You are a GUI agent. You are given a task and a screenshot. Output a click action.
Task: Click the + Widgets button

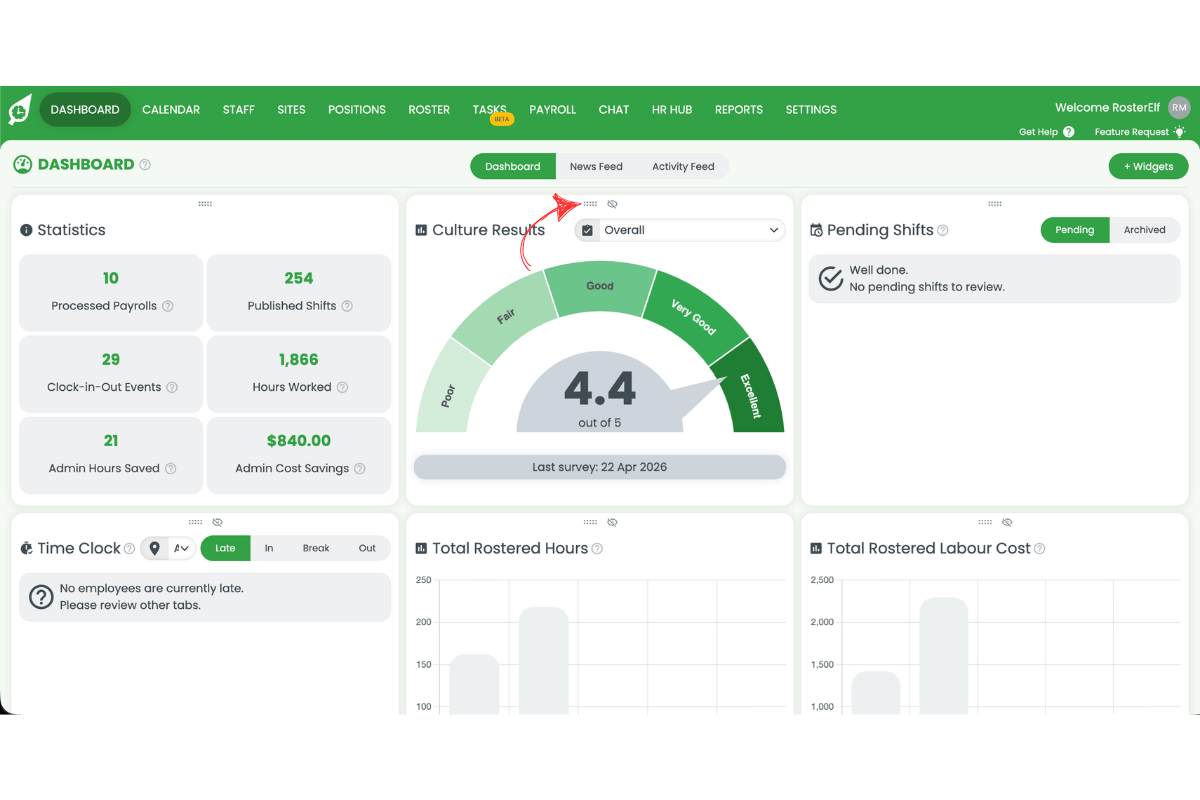coord(1148,166)
